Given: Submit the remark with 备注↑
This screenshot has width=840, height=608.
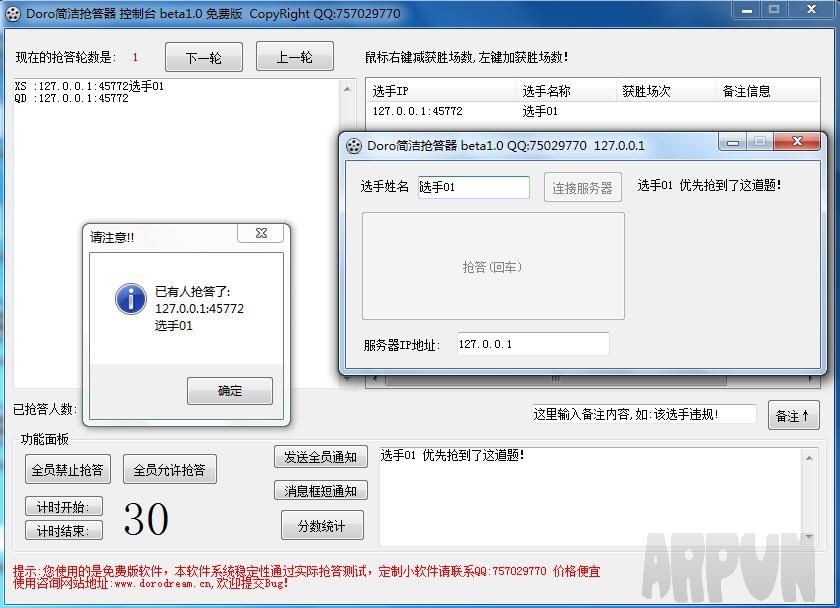Looking at the screenshot, I should 793,415.
